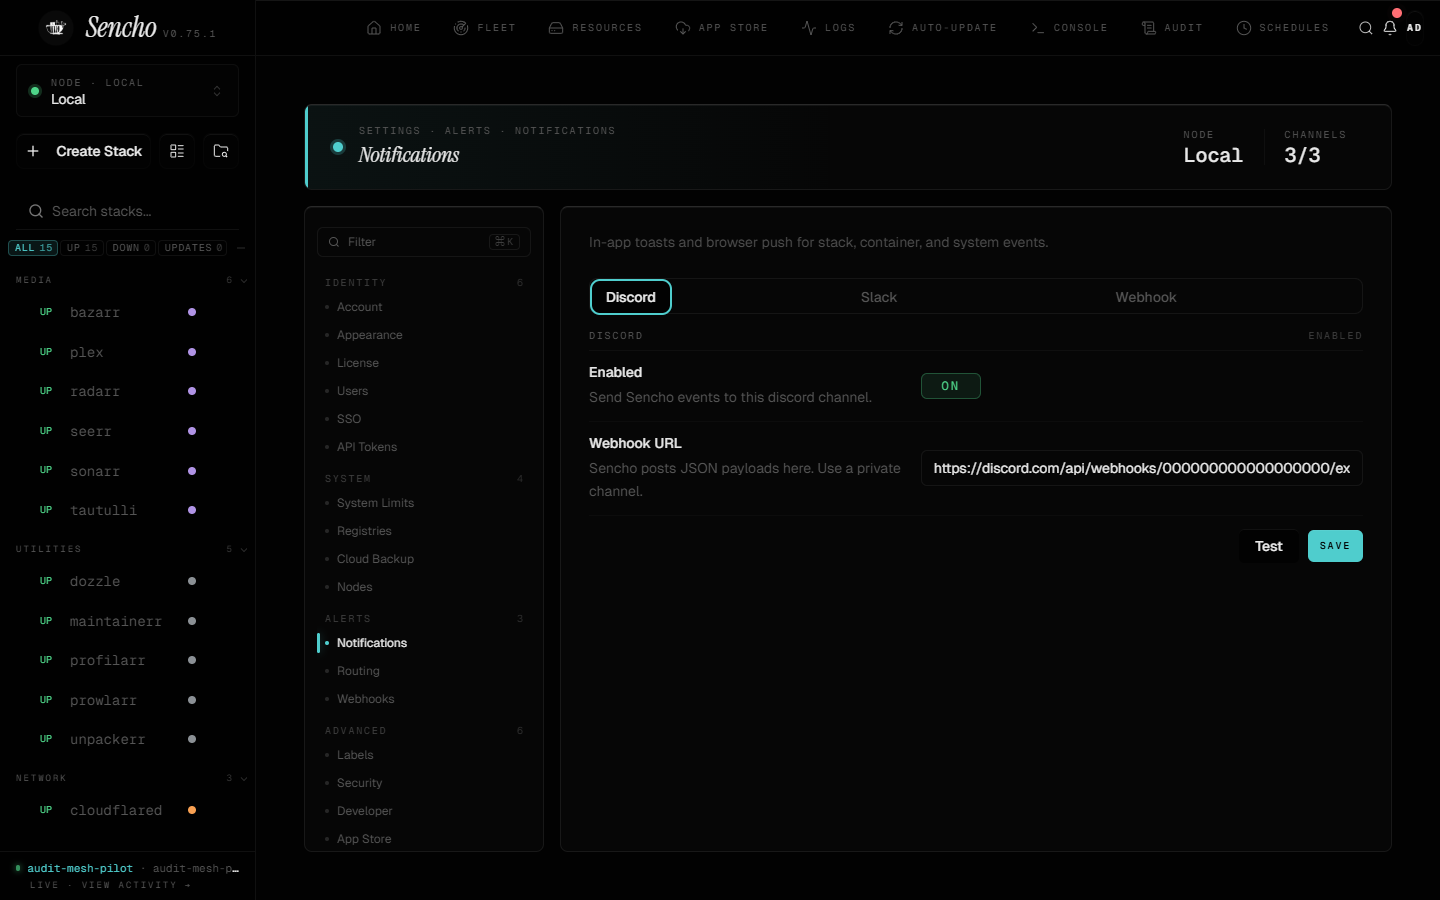Select the Discord channel tab
1440x900 pixels.
click(x=631, y=297)
